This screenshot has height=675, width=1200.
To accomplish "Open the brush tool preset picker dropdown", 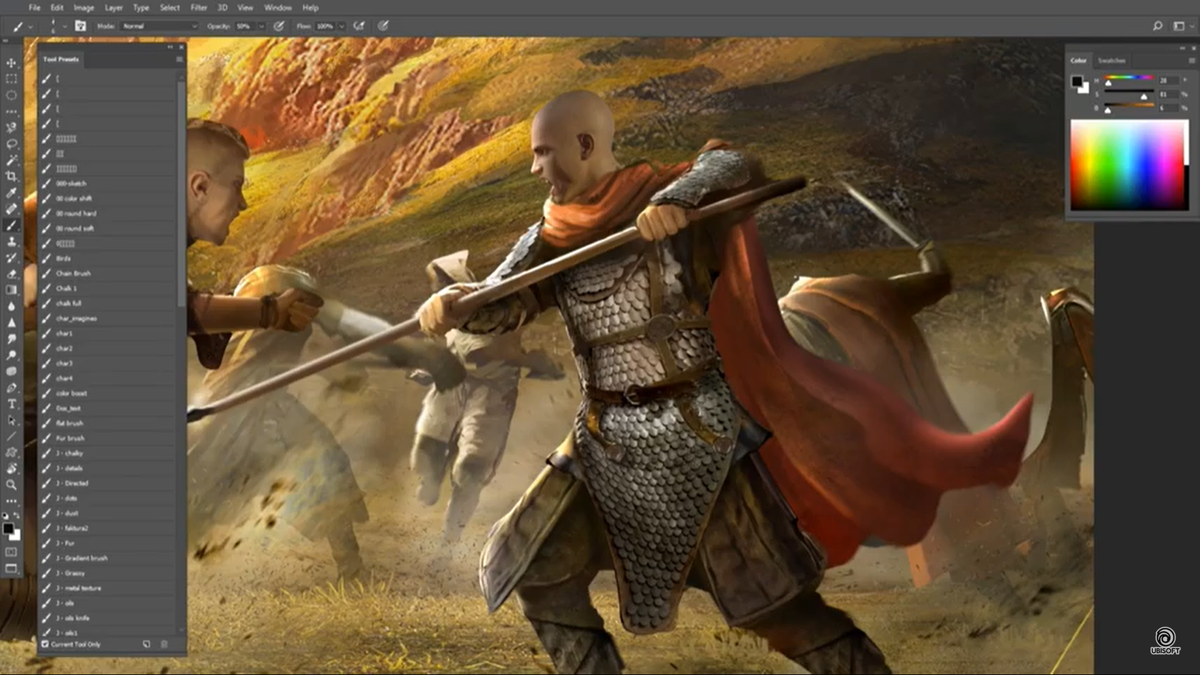I will [x=30, y=26].
